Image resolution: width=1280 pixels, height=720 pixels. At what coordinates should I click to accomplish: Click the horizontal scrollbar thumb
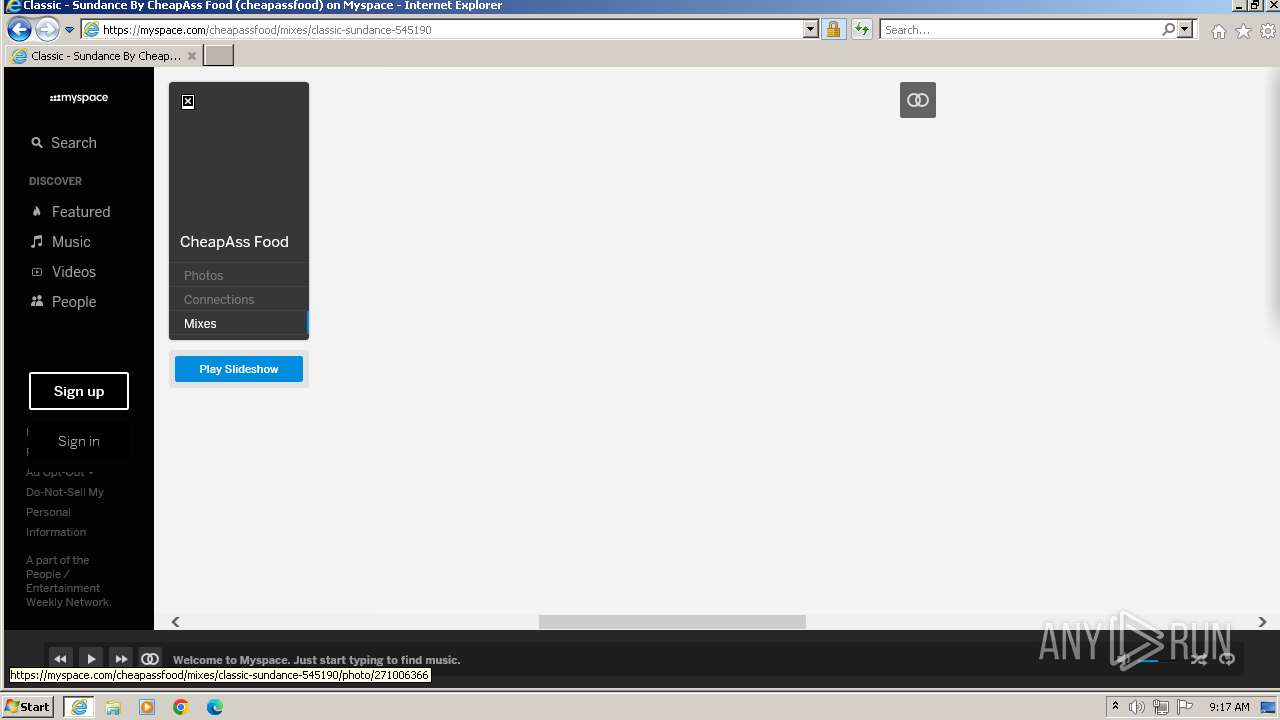pyautogui.click(x=672, y=622)
